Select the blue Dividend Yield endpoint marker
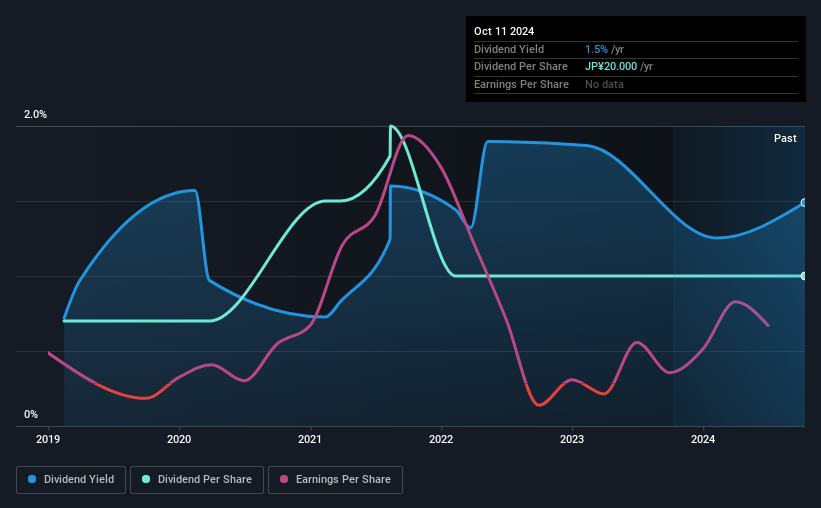 point(804,203)
